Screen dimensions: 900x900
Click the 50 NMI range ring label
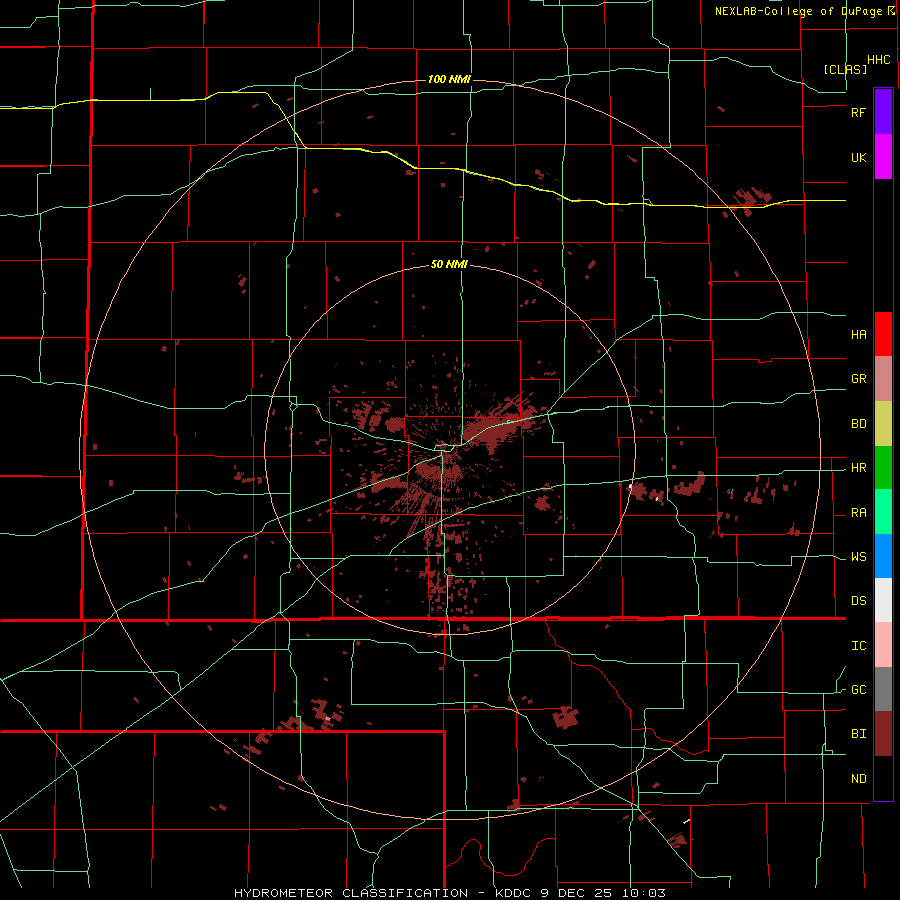click(449, 265)
